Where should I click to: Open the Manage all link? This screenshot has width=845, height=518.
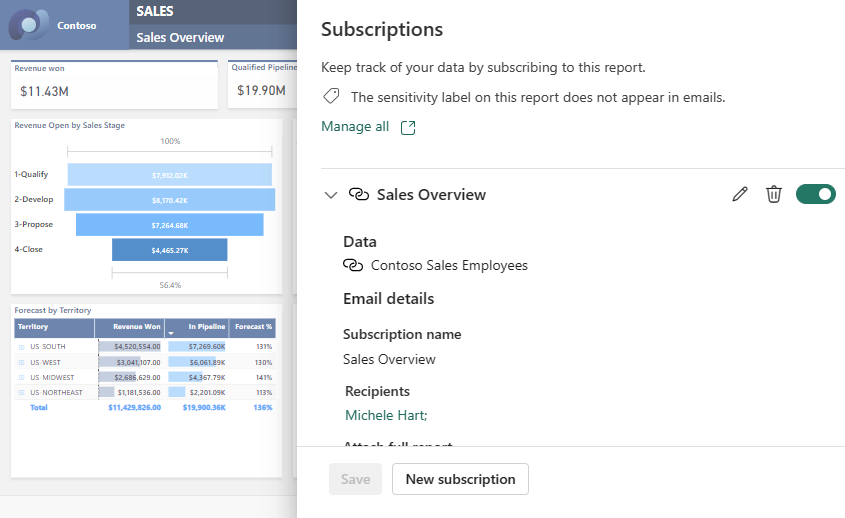(355, 126)
